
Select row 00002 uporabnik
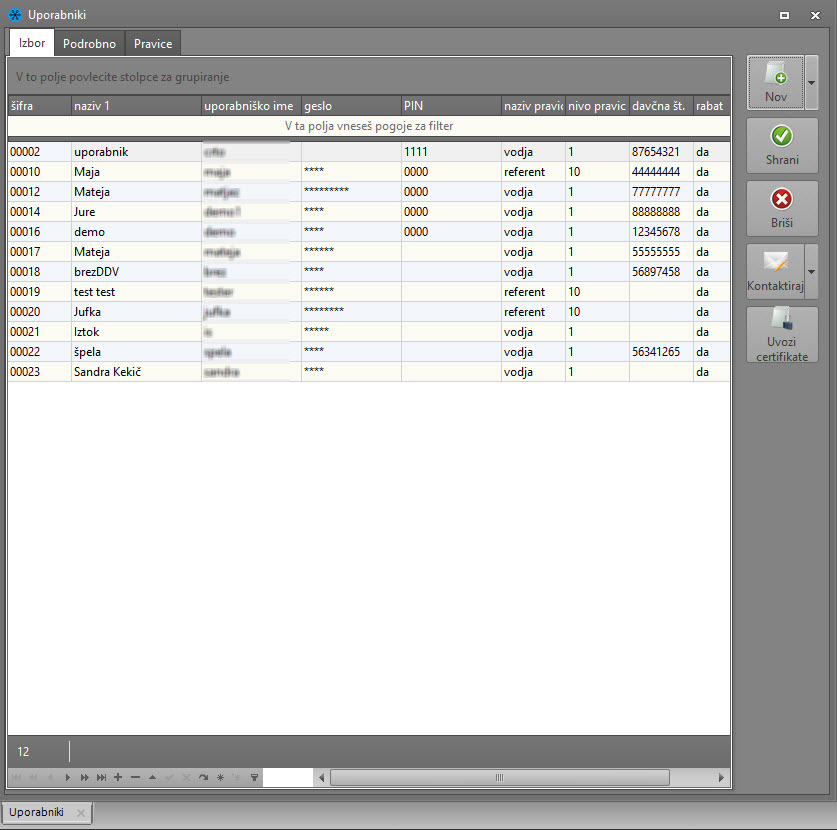coord(369,152)
